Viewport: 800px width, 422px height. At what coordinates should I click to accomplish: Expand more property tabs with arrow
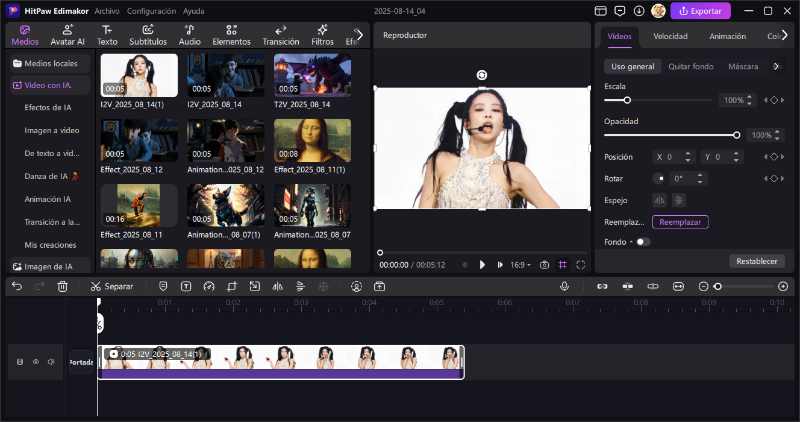point(785,35)
